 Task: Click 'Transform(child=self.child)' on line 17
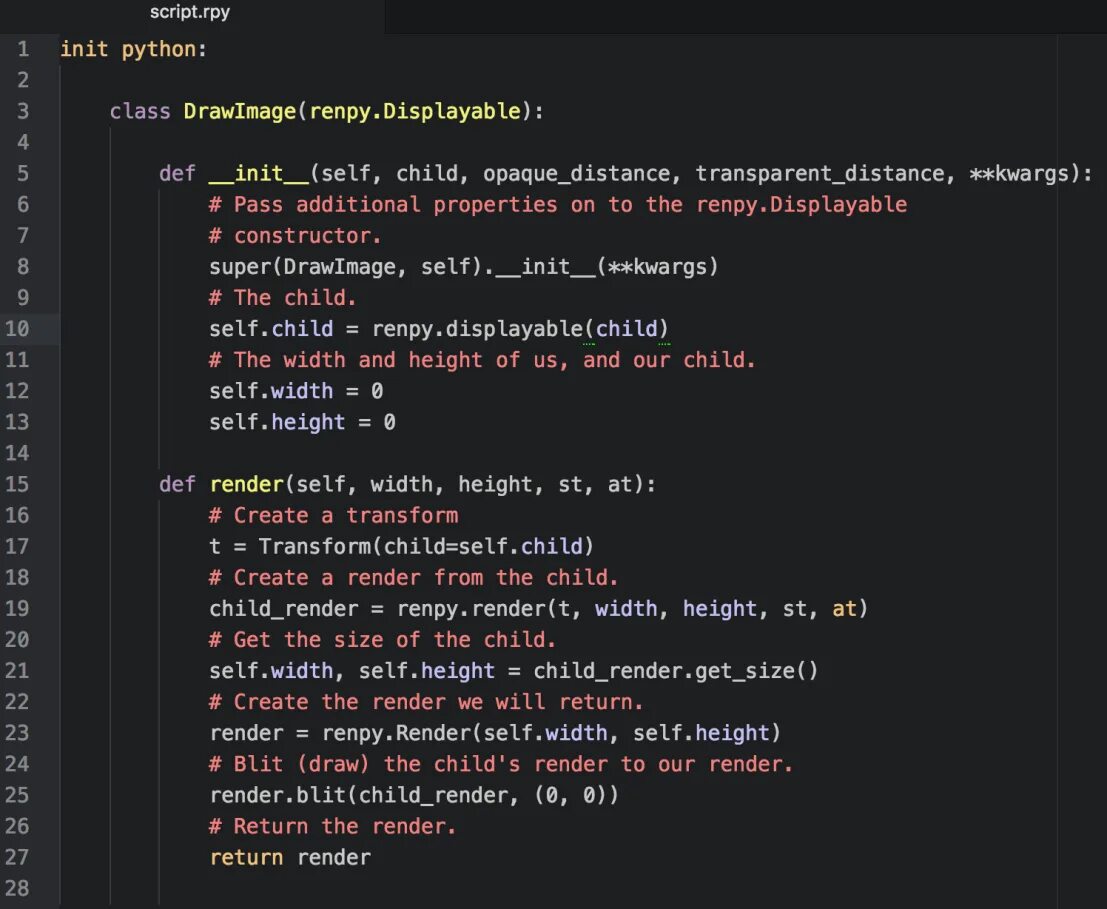(x=426, y=546)
